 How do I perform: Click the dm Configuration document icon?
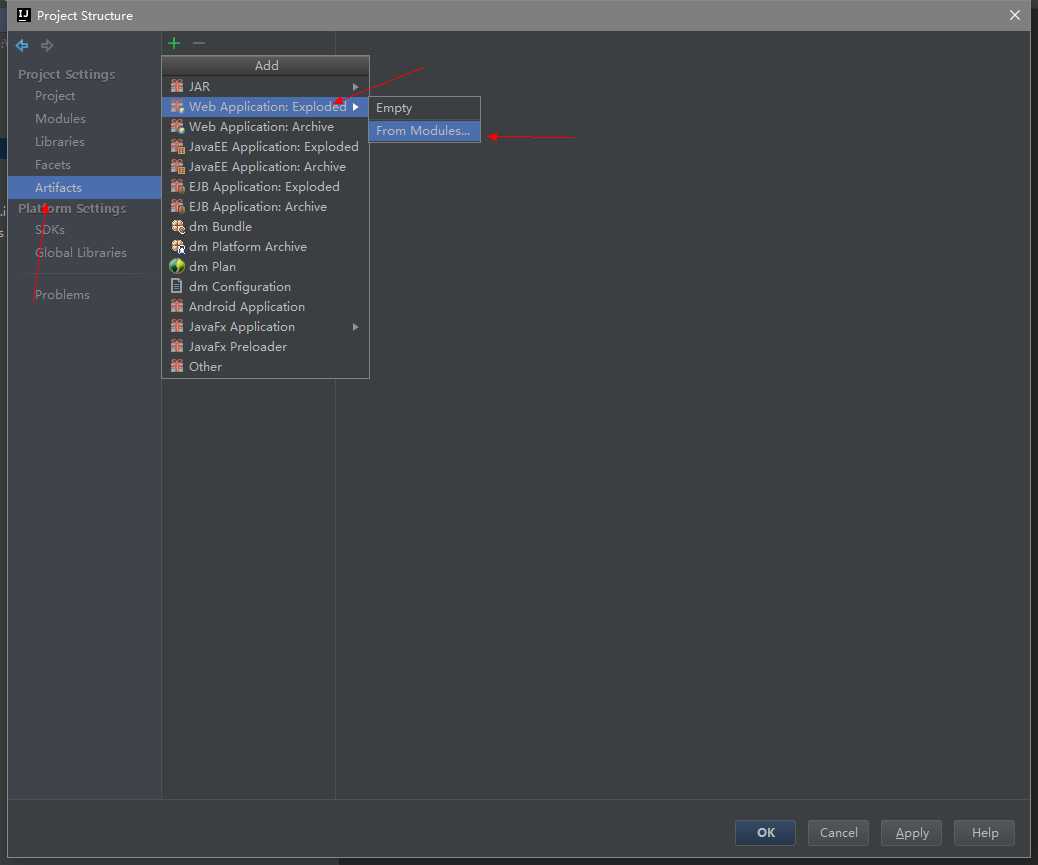[176, 286]
